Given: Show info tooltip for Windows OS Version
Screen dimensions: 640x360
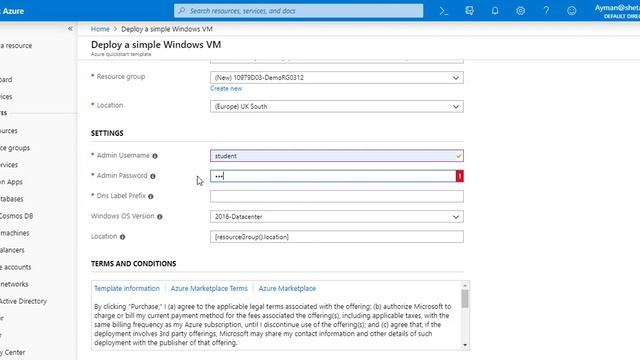Looking at the screenshot, I should pos(160,217).
